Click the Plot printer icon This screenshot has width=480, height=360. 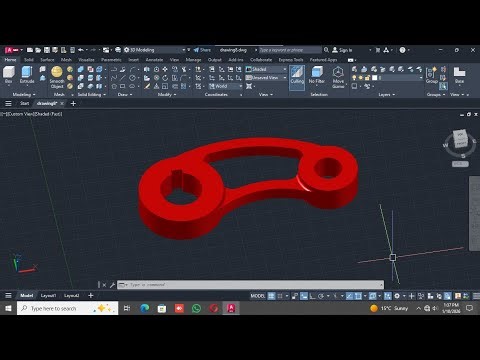pyautogui.click(x=118, y=50)
